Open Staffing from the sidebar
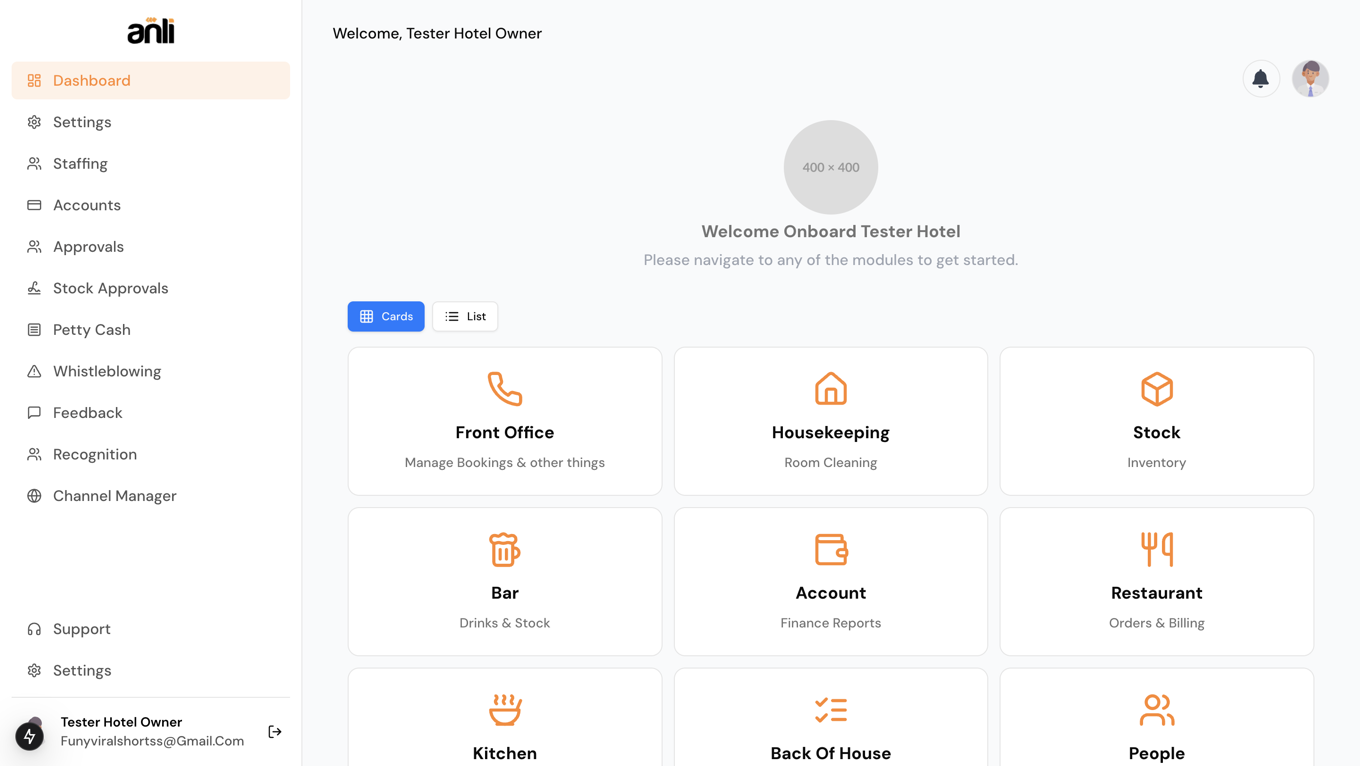Viewport: 1360px width, 766px height. point(151,164)
